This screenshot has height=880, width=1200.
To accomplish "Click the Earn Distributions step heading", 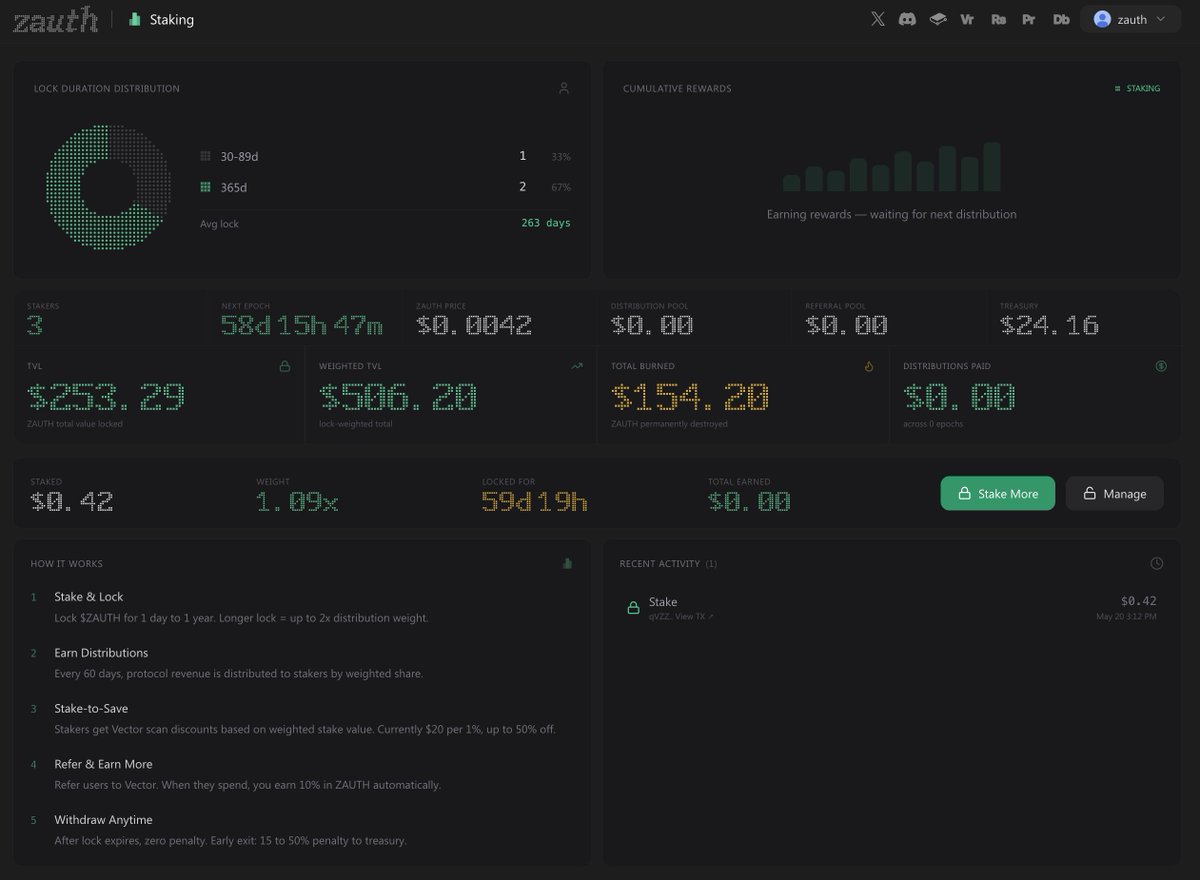I will (x=101, y=653).
